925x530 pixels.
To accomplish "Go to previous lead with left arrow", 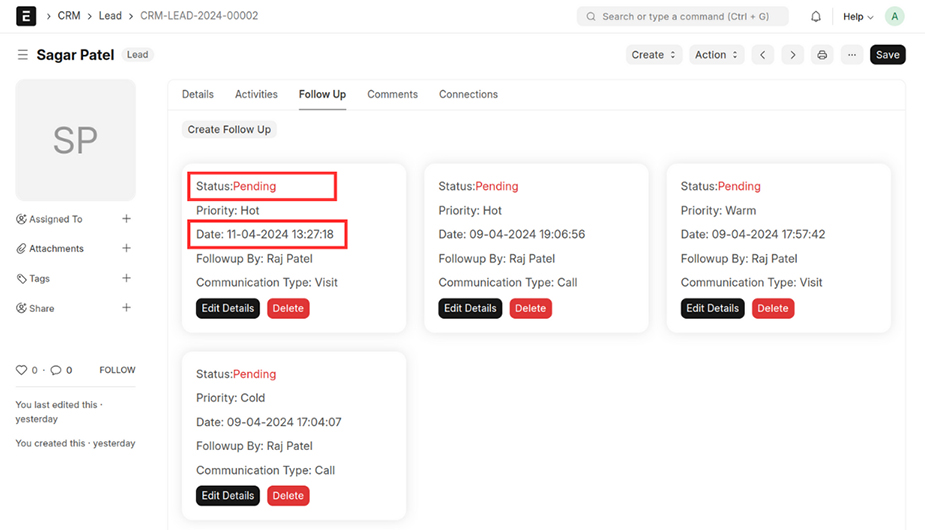I will (x=763, y=55).
